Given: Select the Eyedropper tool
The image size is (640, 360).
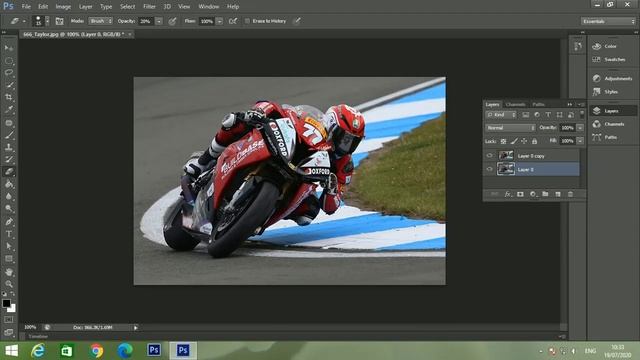Looking at the screenshot, I should 9,110.
